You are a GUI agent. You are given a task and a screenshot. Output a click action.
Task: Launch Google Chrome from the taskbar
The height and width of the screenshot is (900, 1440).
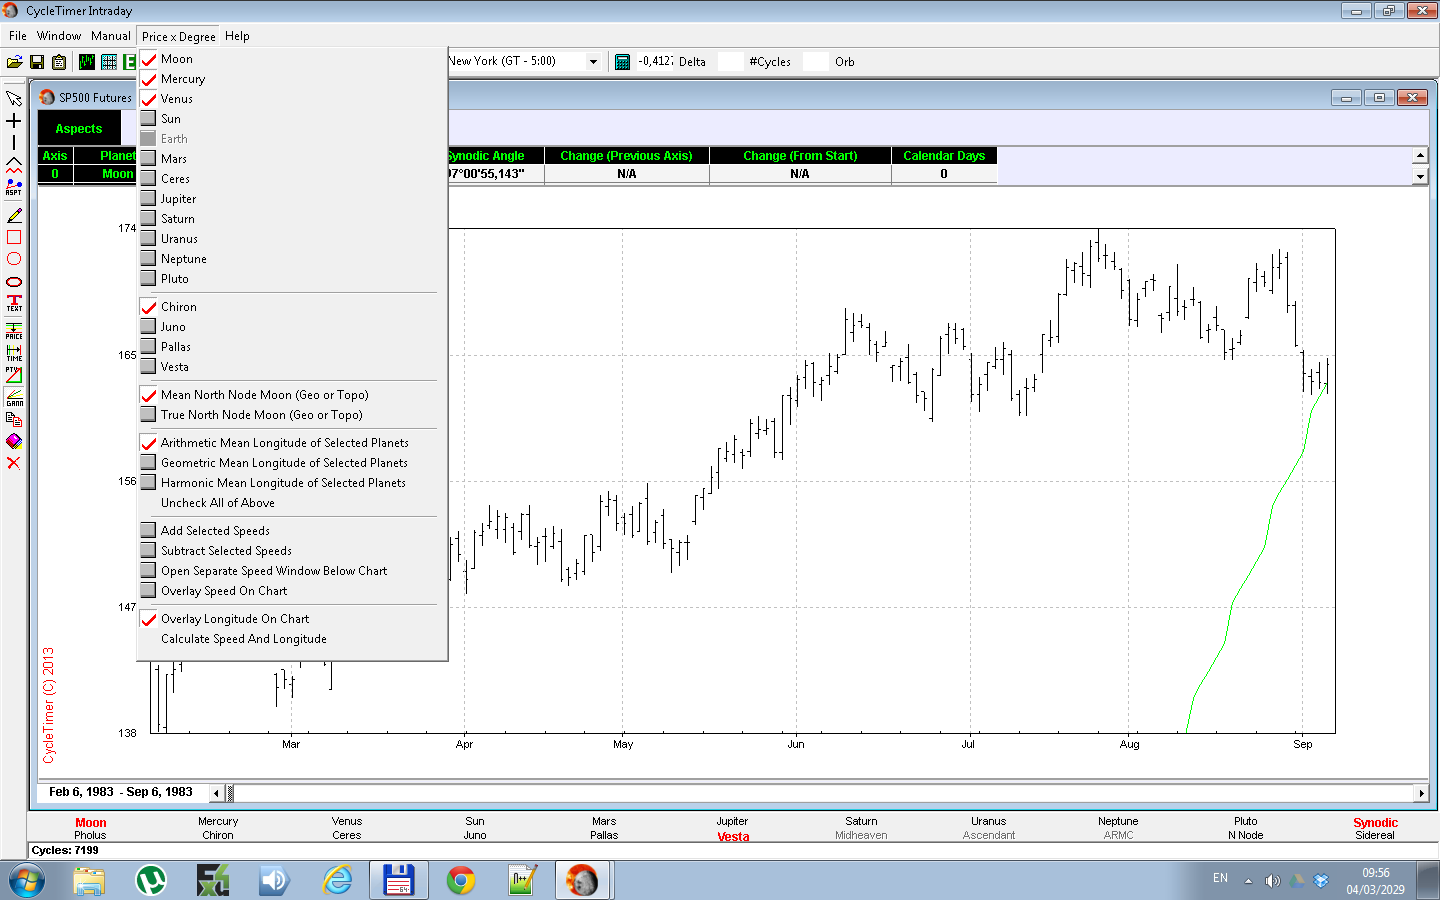[461, 880]
